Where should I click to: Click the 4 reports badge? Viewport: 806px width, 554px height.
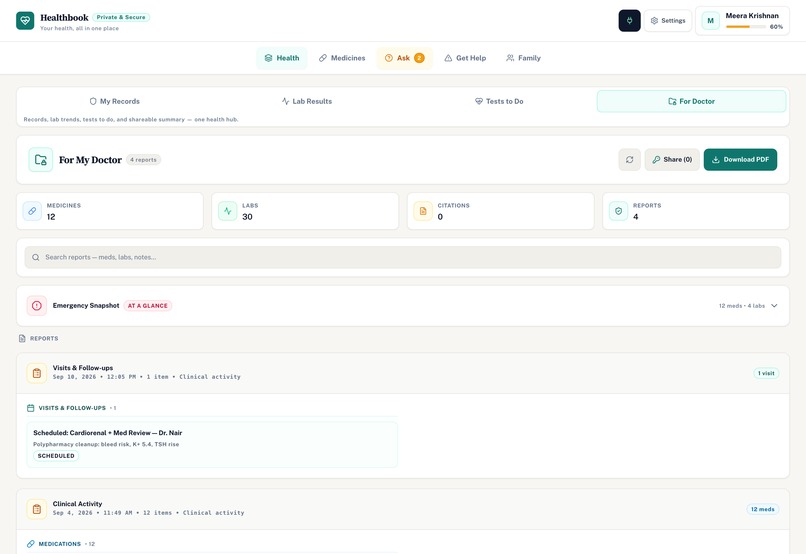click(x=143, y=160)
